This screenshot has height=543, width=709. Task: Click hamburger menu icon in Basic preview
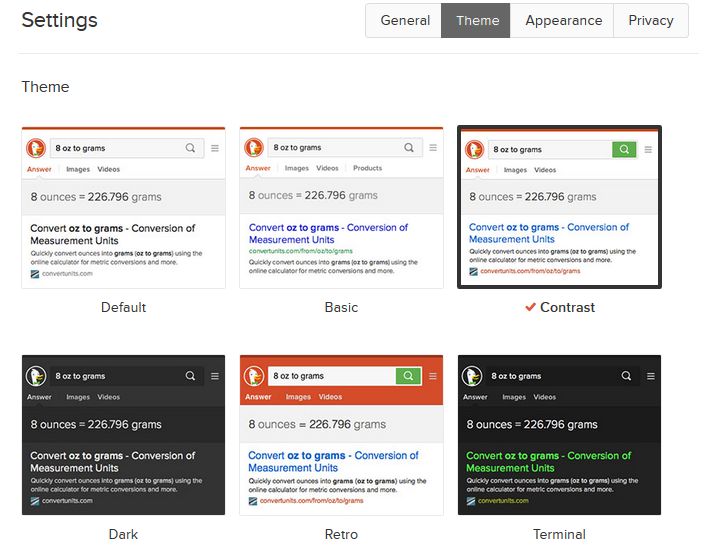[433, 148]
